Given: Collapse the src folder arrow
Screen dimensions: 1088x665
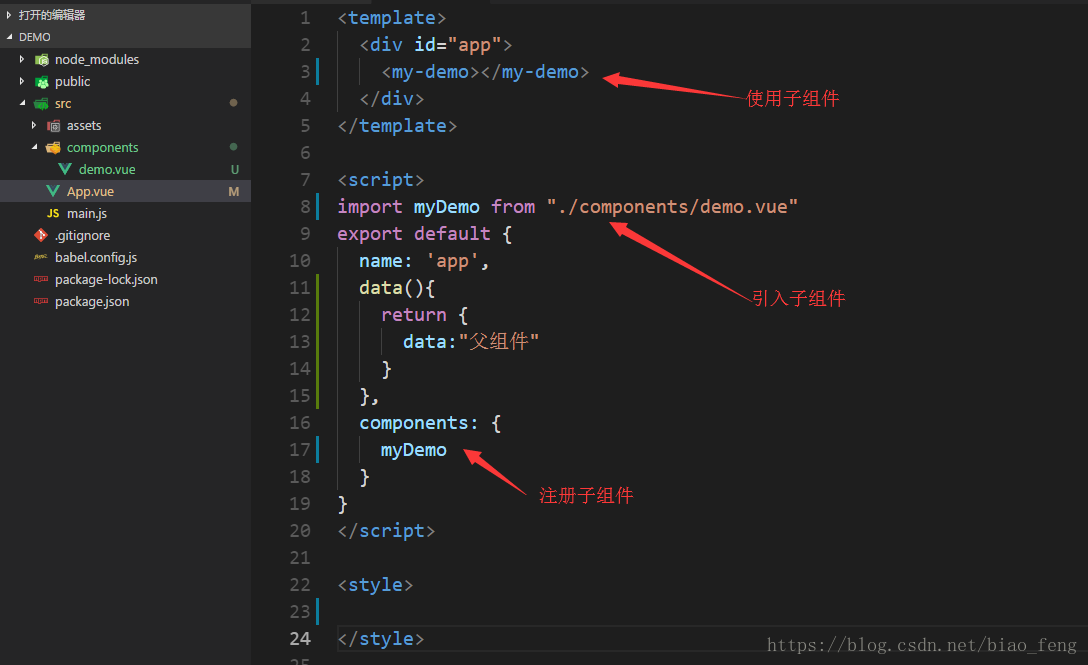Looking at the screenshot, I should 22,103.
